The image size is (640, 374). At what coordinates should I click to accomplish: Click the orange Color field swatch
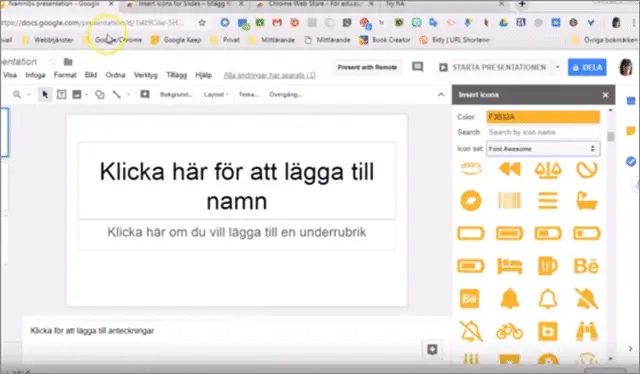[543, 117]
